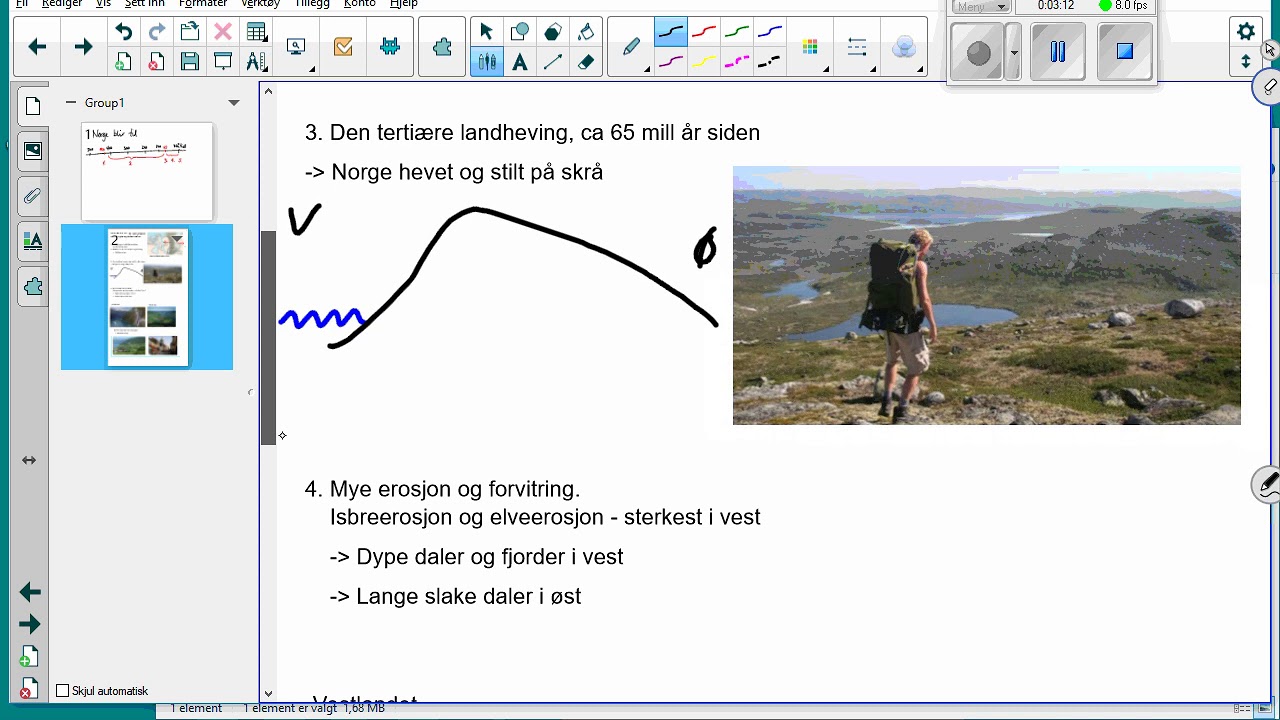Open the color palette dropdown
The width and height of the screenshot is (1280, 720).
[812, 47]
